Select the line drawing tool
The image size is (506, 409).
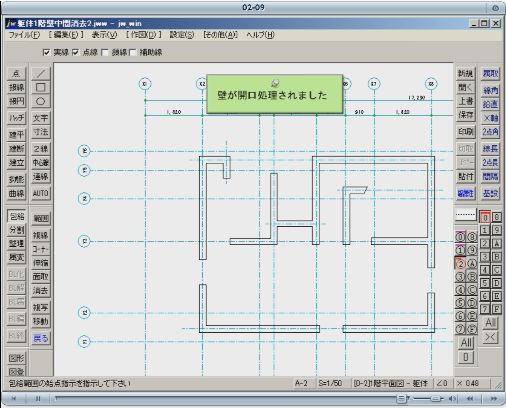pos(41,73)
